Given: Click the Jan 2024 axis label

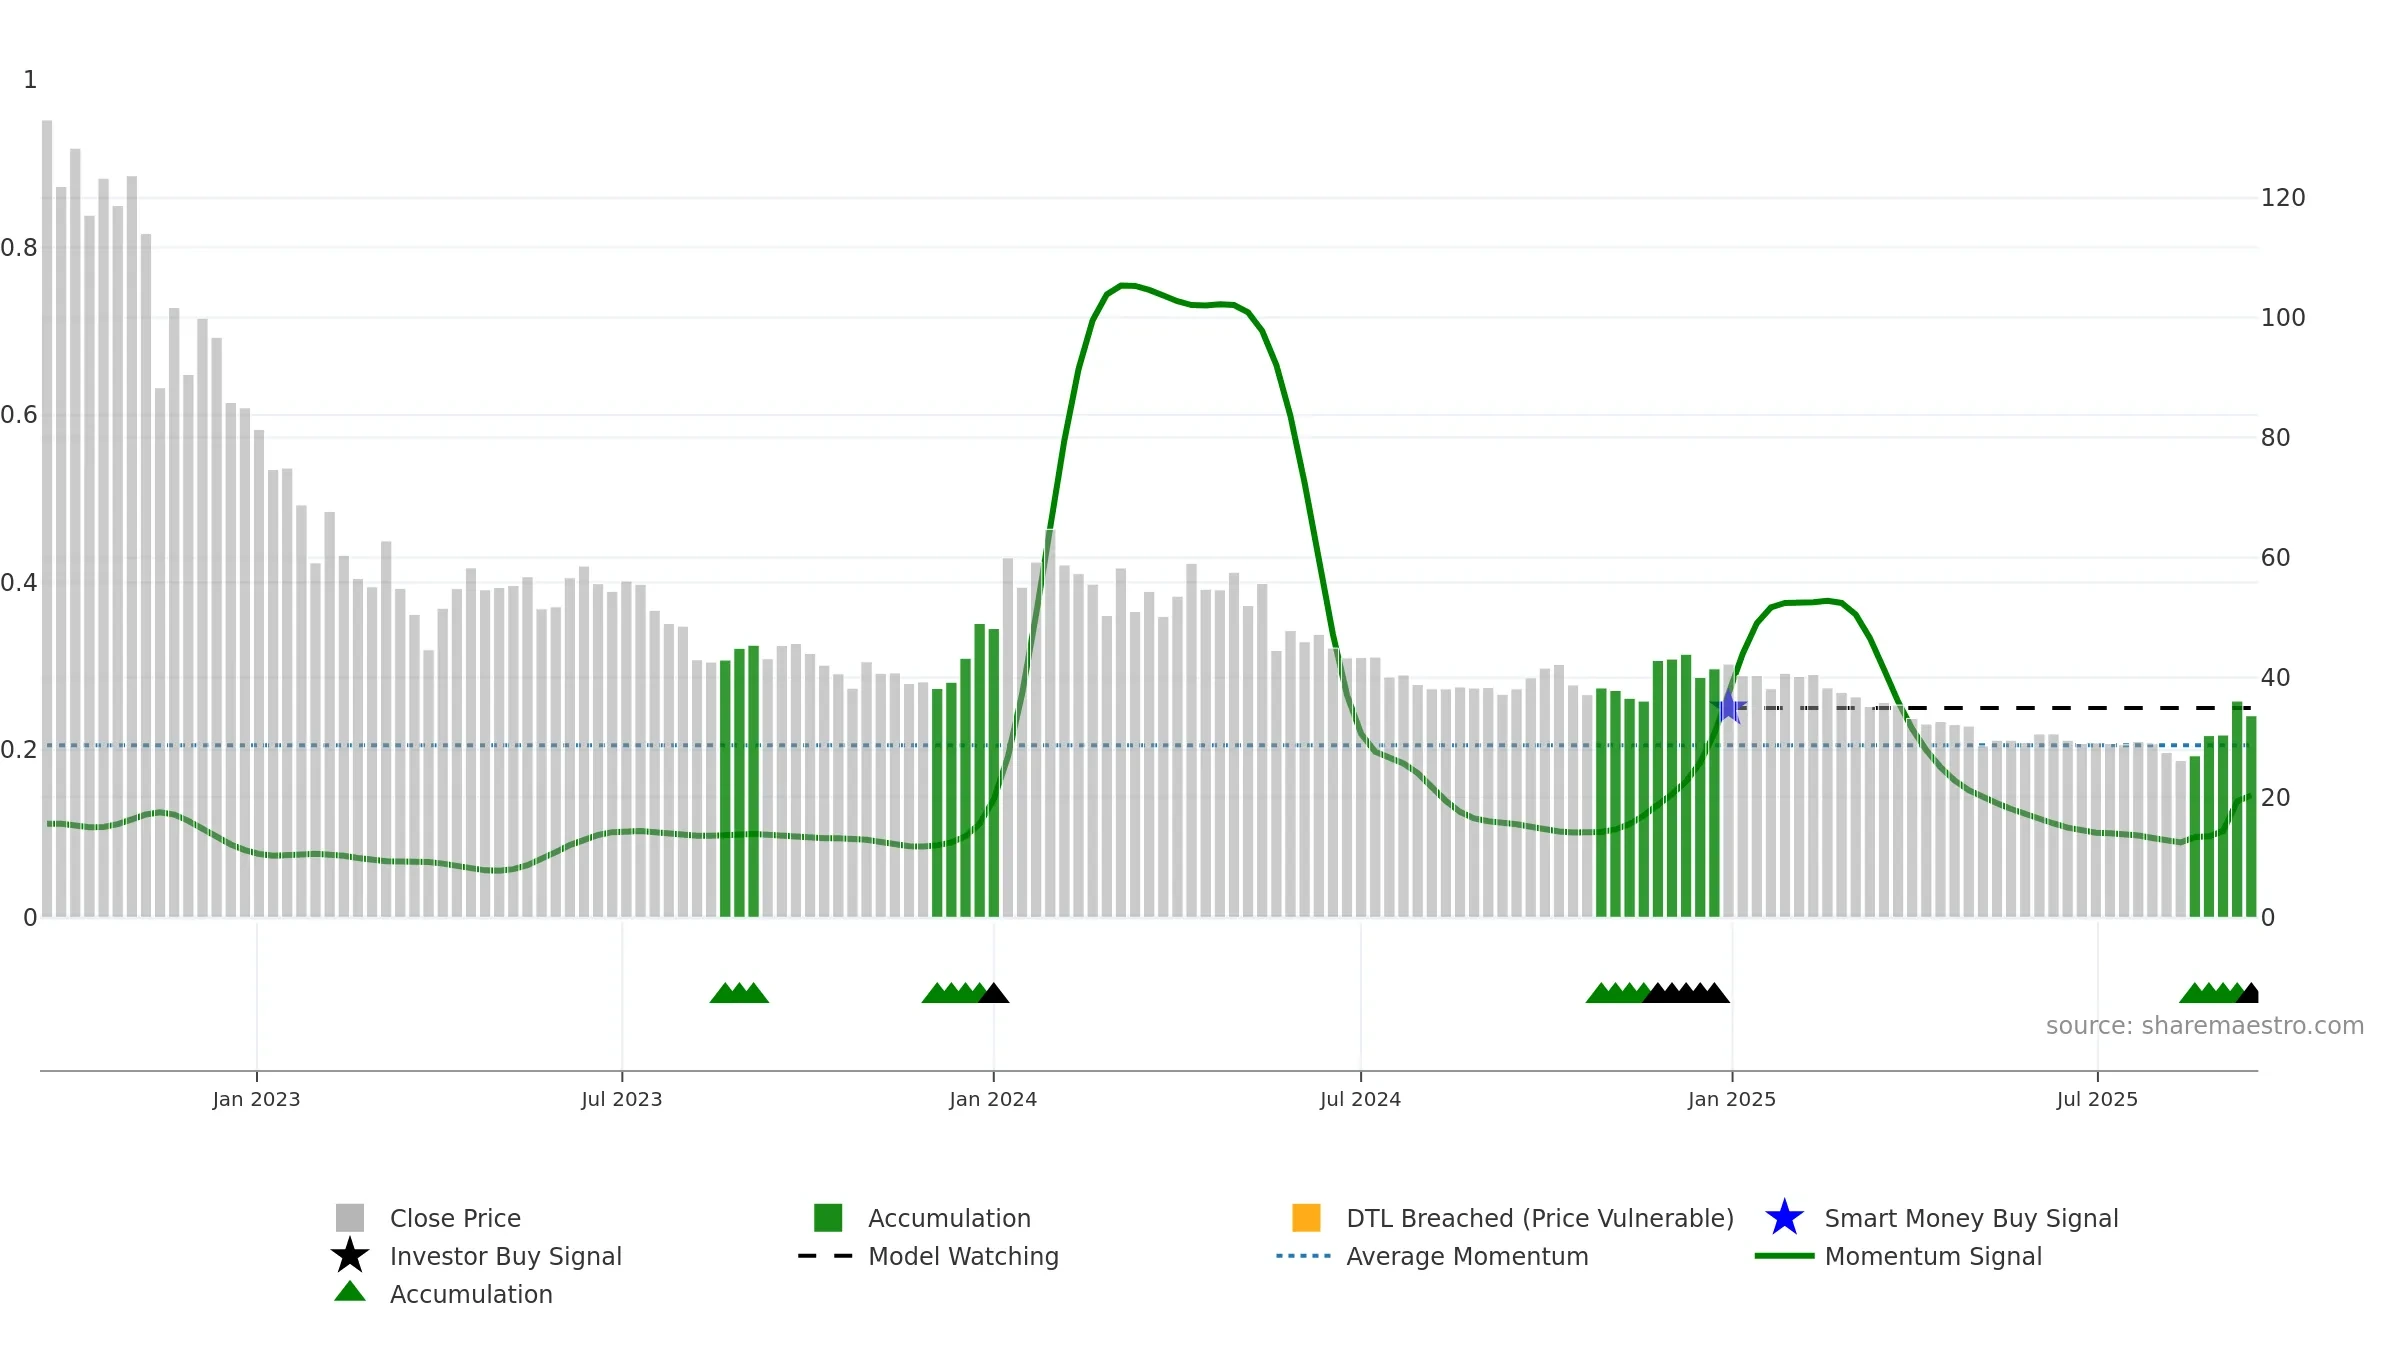Looking at the screenshot, I should coord(993,1100).
